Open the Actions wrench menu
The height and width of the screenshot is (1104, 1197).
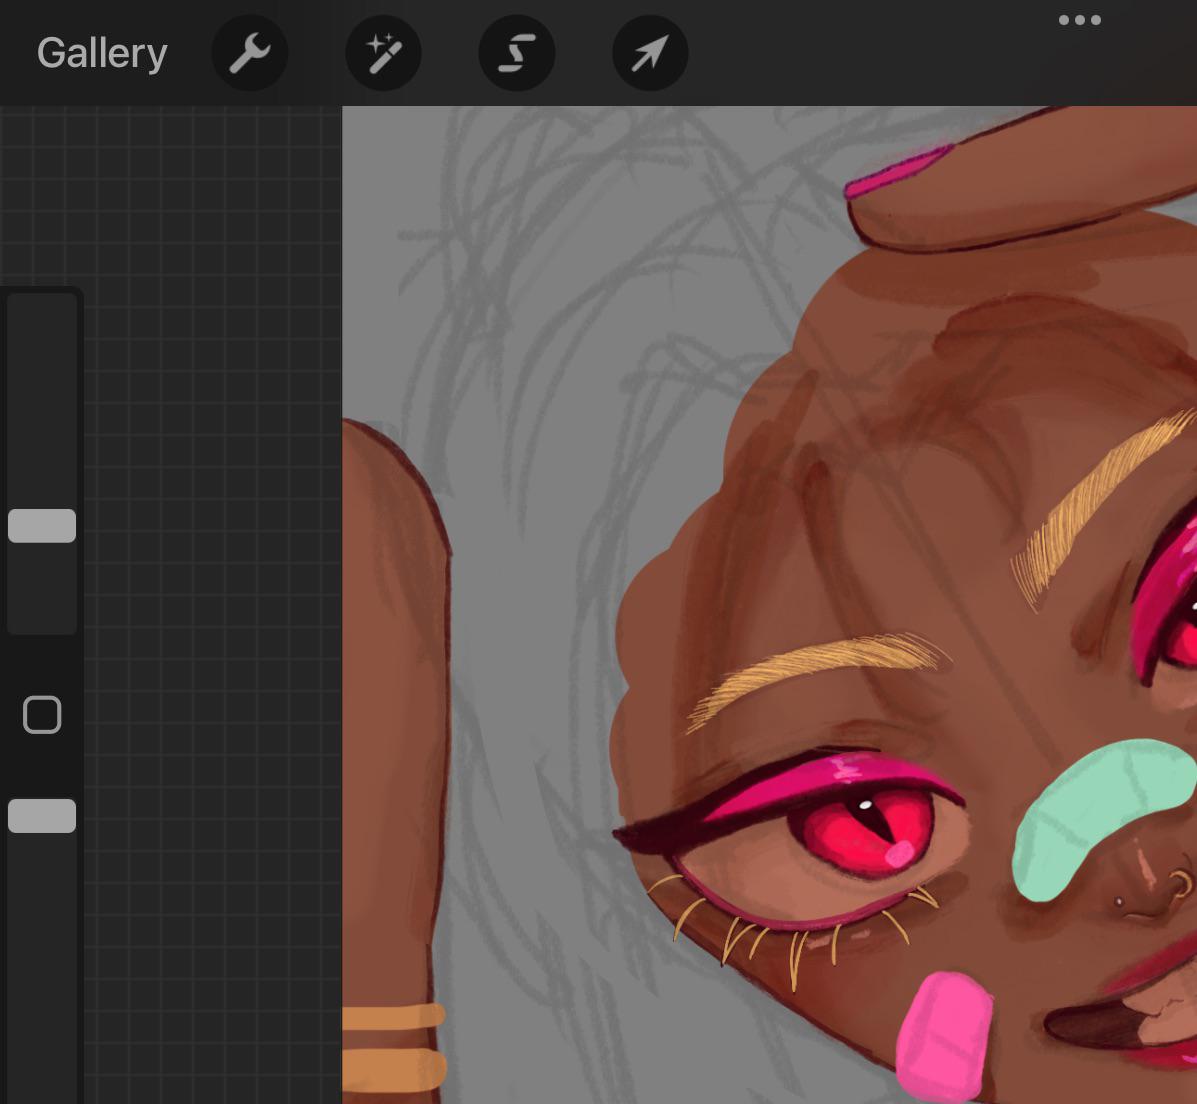[250, 53]
